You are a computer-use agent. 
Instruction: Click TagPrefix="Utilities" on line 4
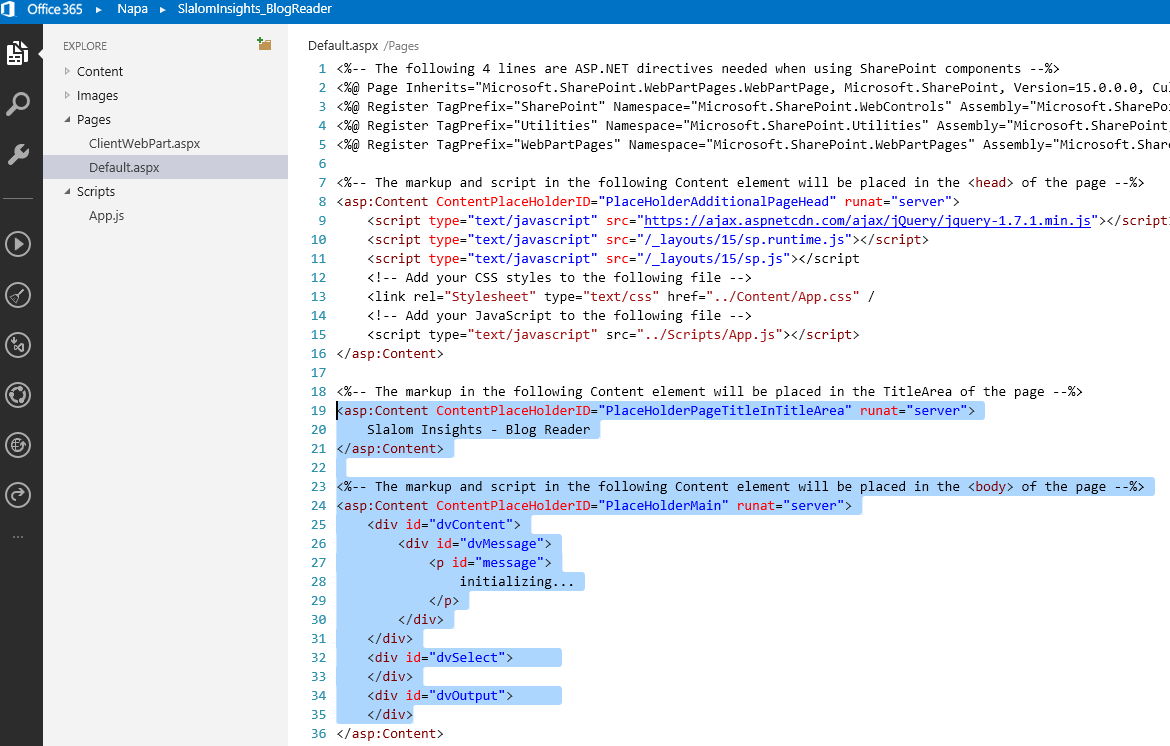point(516,125)
